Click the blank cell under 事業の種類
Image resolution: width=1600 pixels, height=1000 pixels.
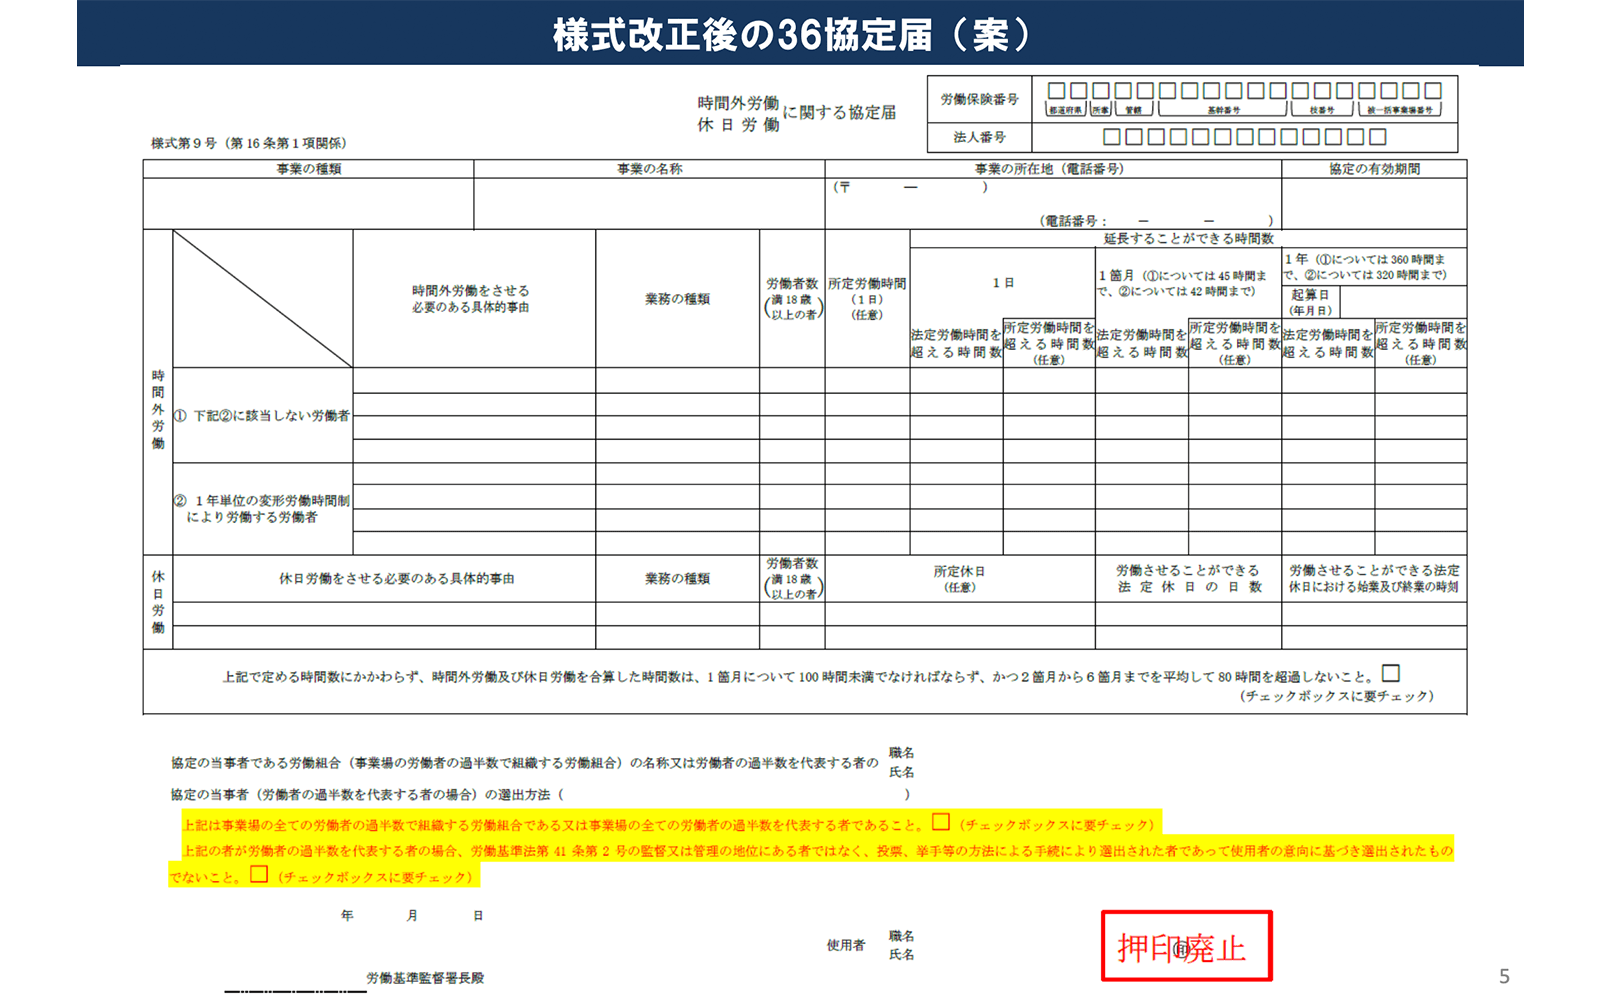[308, 204]
